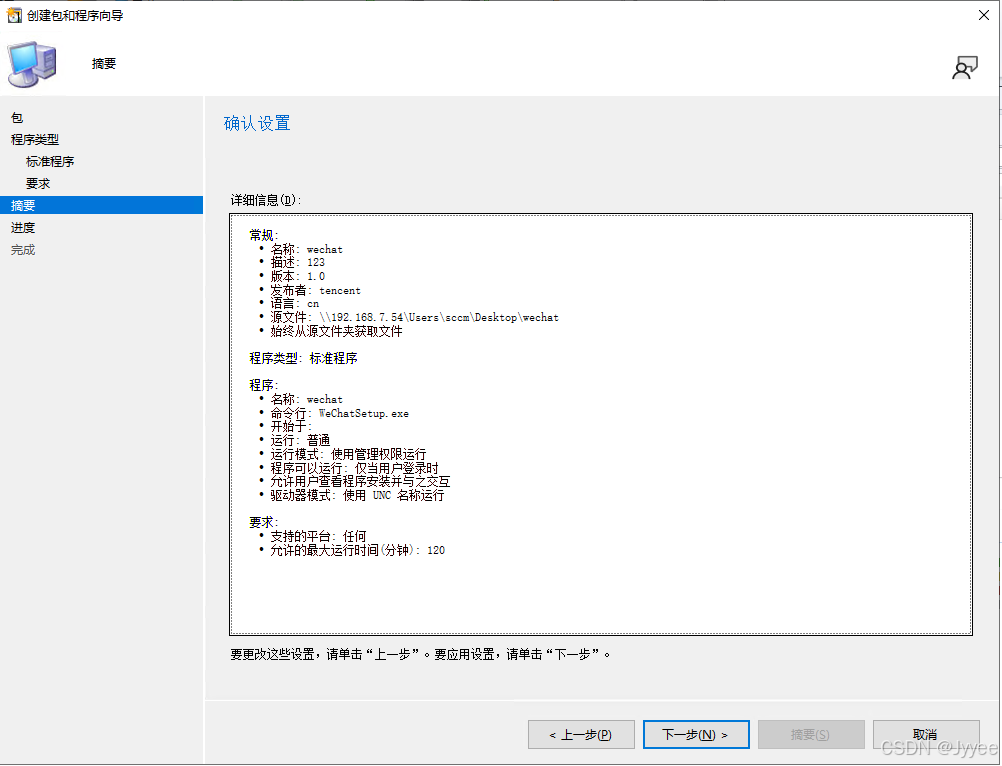Click the 上一步 button
Image resolution: width=1002 pixels, height=766 pixels.
(x=581, y=734)
